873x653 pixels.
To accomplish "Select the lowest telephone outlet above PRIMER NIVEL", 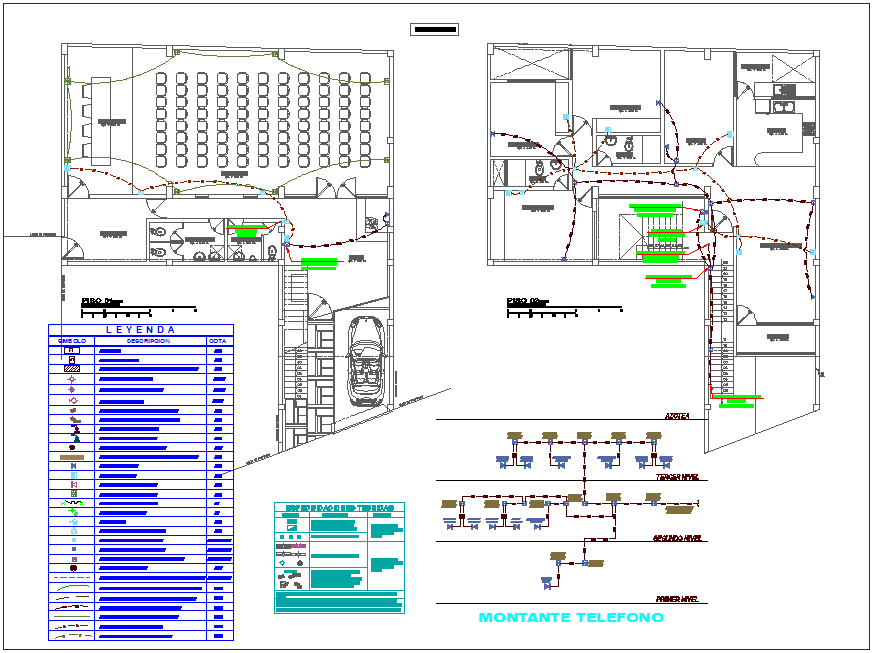I will point(546,581).
